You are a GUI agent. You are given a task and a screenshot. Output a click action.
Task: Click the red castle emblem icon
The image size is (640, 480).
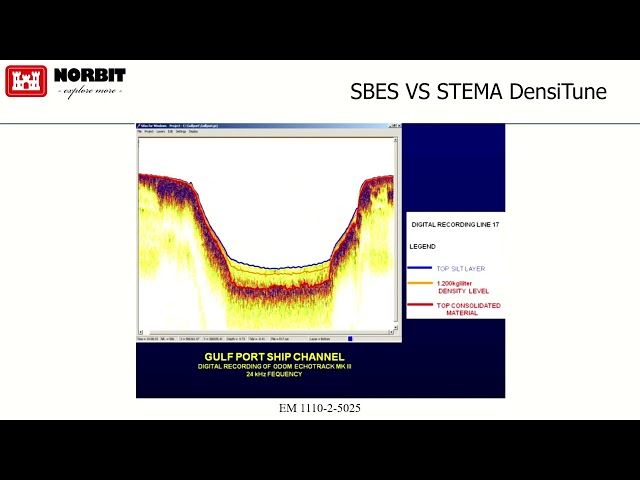click(26, 81)
